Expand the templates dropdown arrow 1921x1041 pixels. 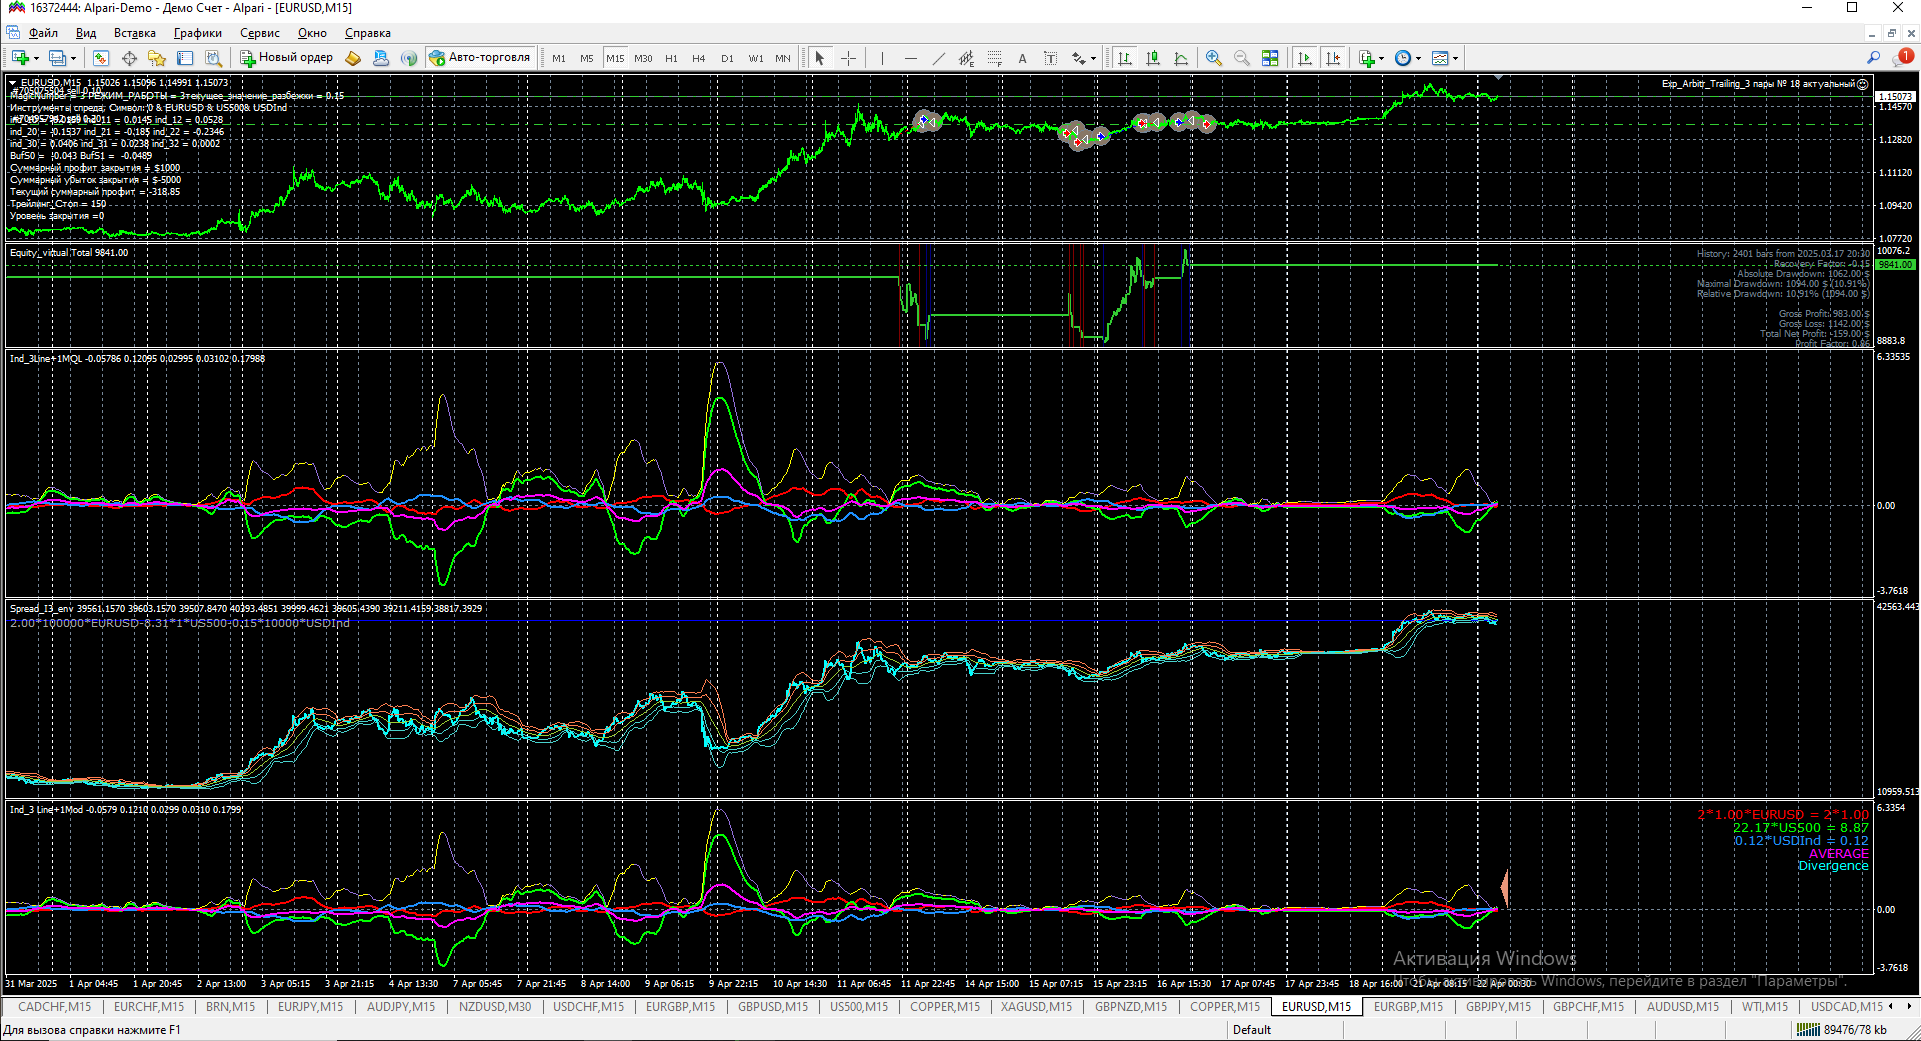1455,58
